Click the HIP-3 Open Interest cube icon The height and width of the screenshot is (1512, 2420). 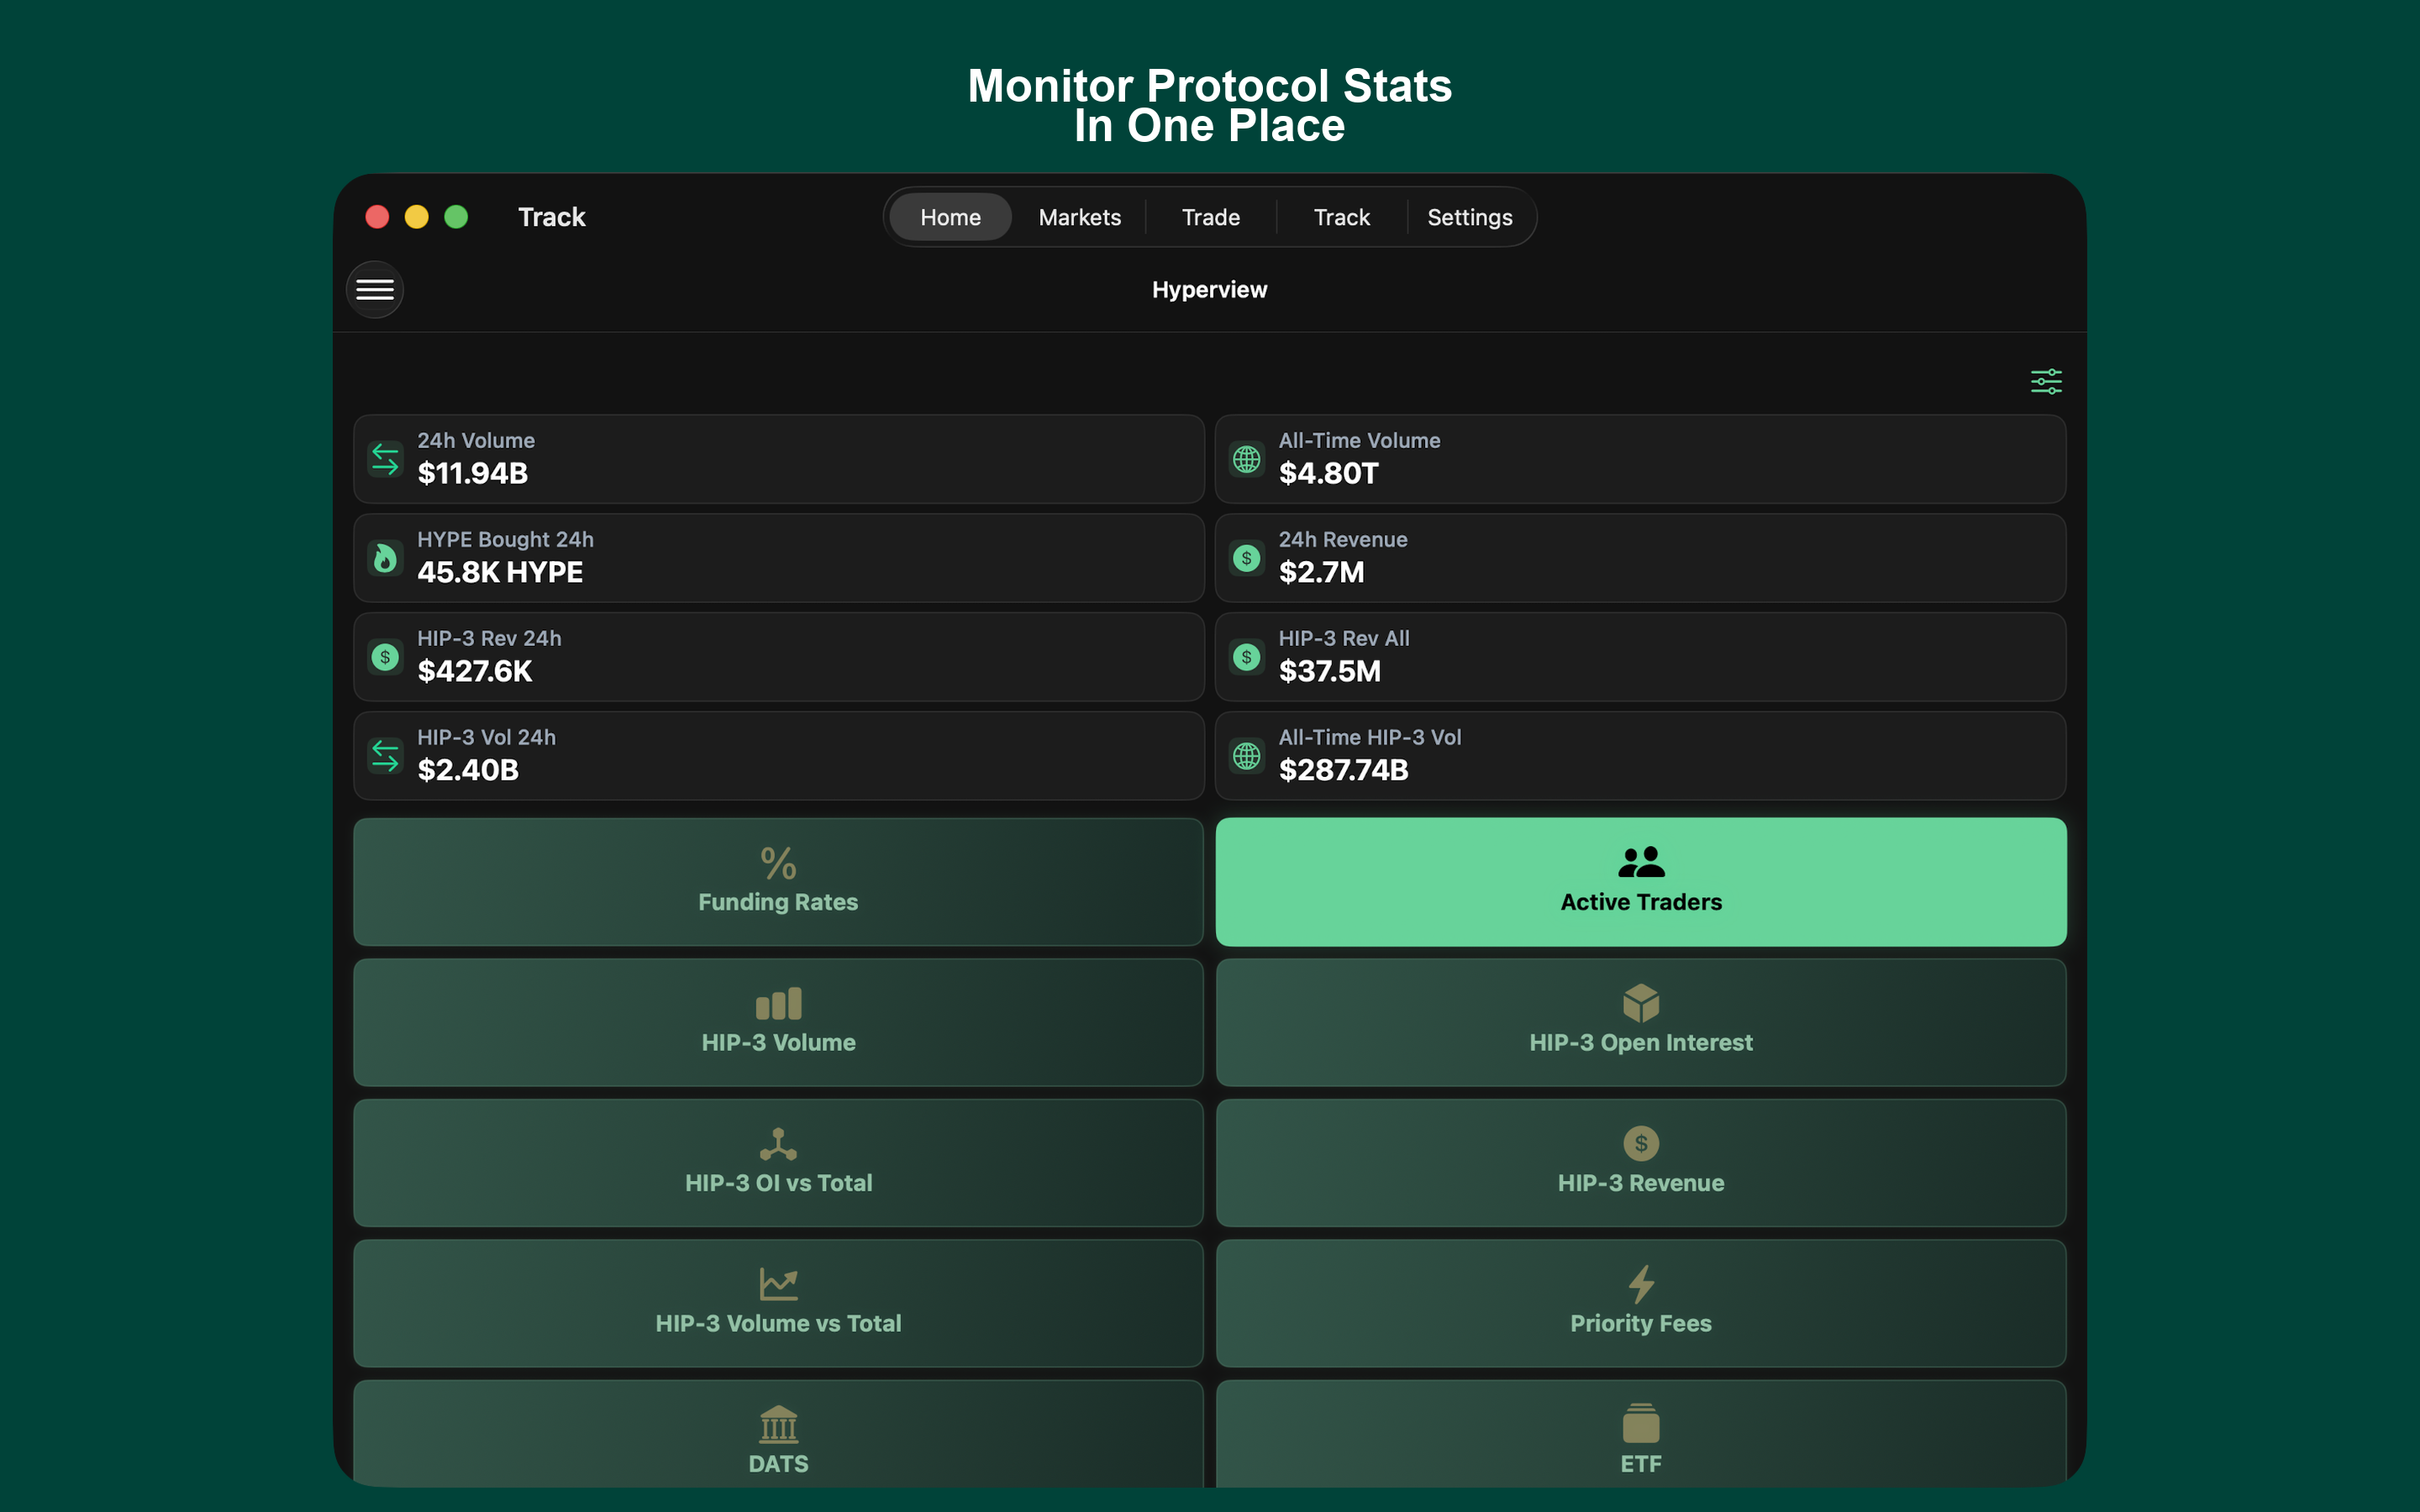(x=1641, y=1003)
